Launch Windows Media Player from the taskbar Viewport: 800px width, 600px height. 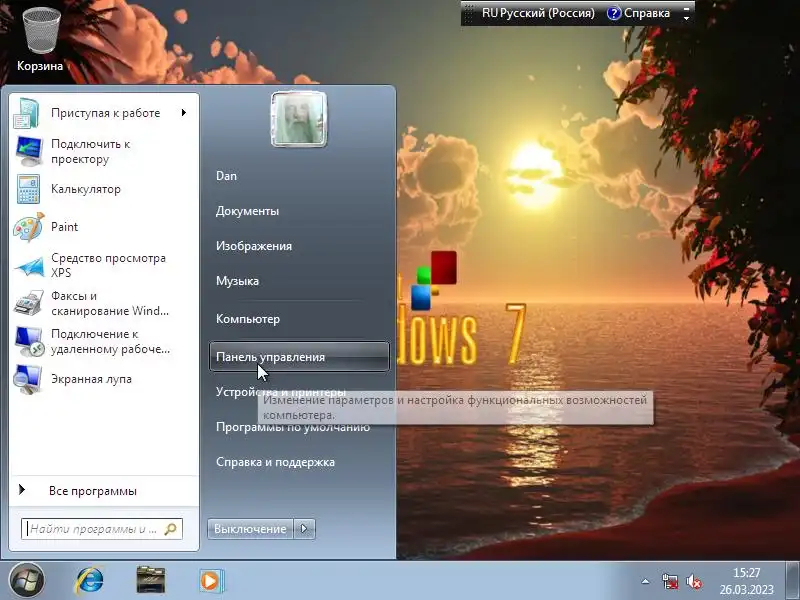[x=211, y=581]
